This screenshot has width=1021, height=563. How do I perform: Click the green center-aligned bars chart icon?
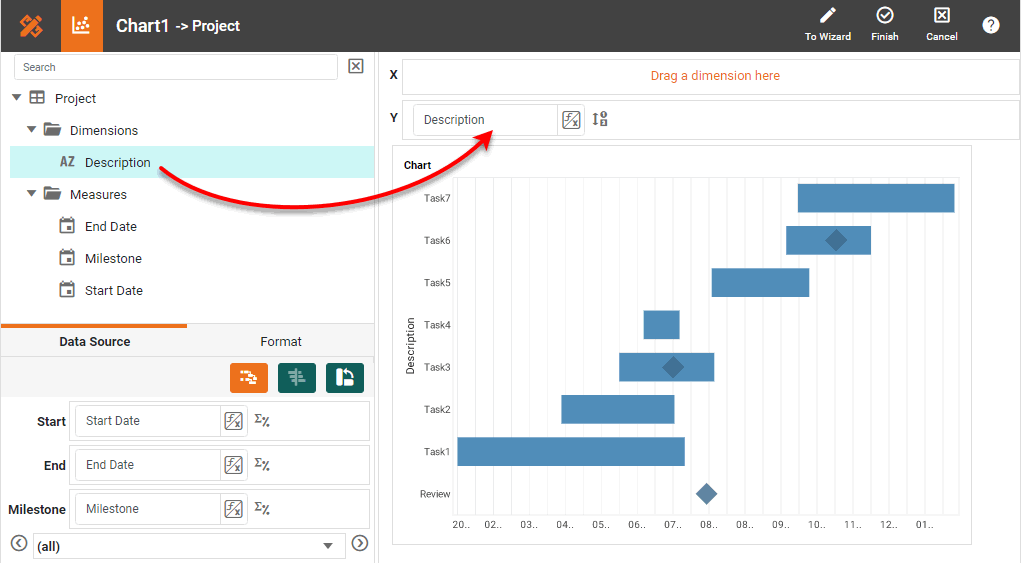(297, 377)
